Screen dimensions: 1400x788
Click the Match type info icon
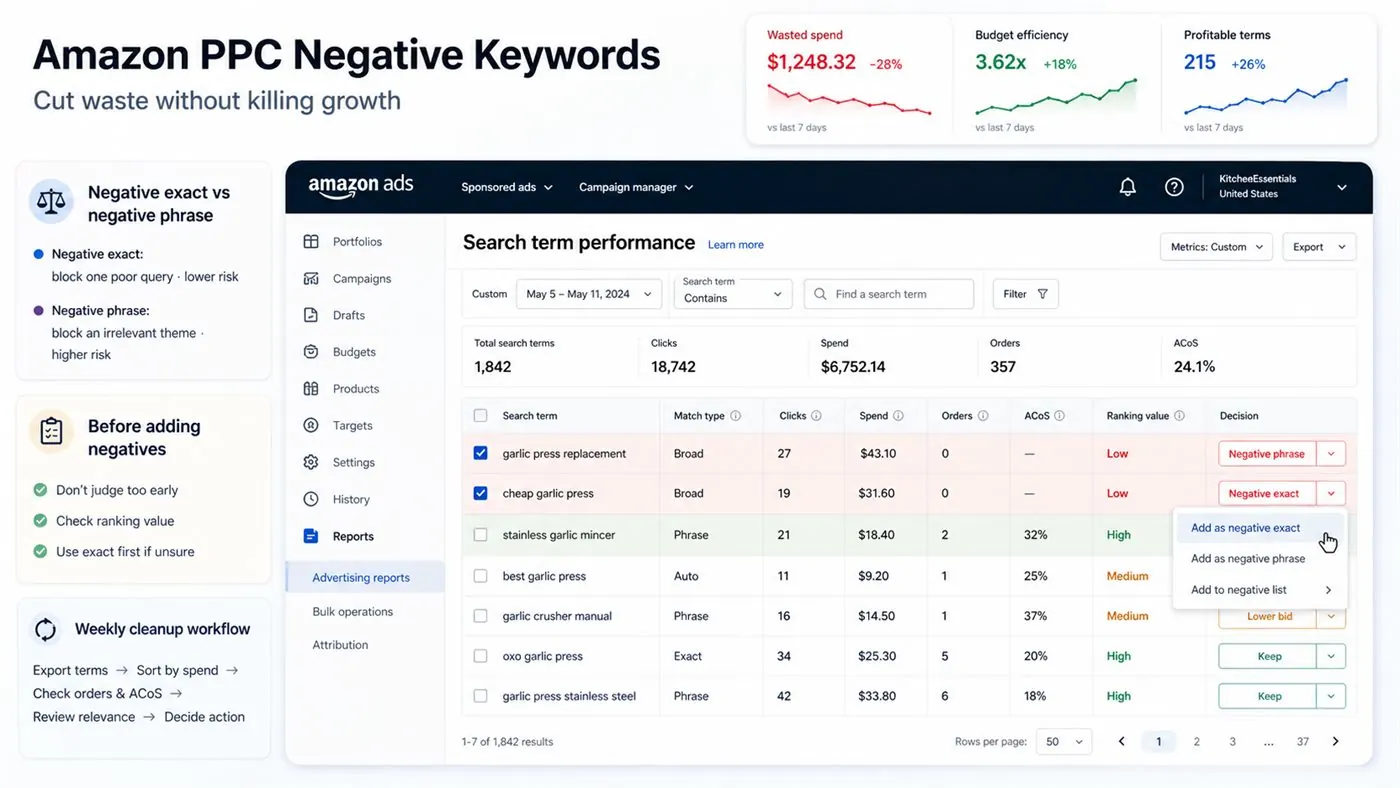(736, 416)
